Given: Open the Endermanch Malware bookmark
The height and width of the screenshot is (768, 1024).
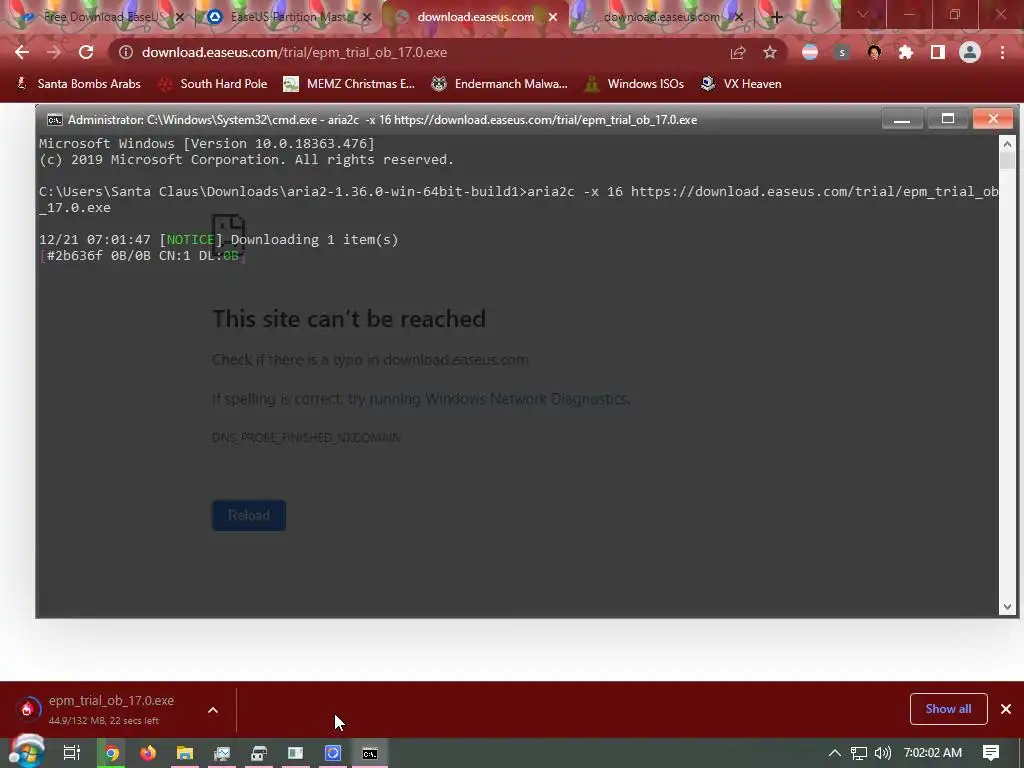Looking at the screenshot, I should [500, 84].
